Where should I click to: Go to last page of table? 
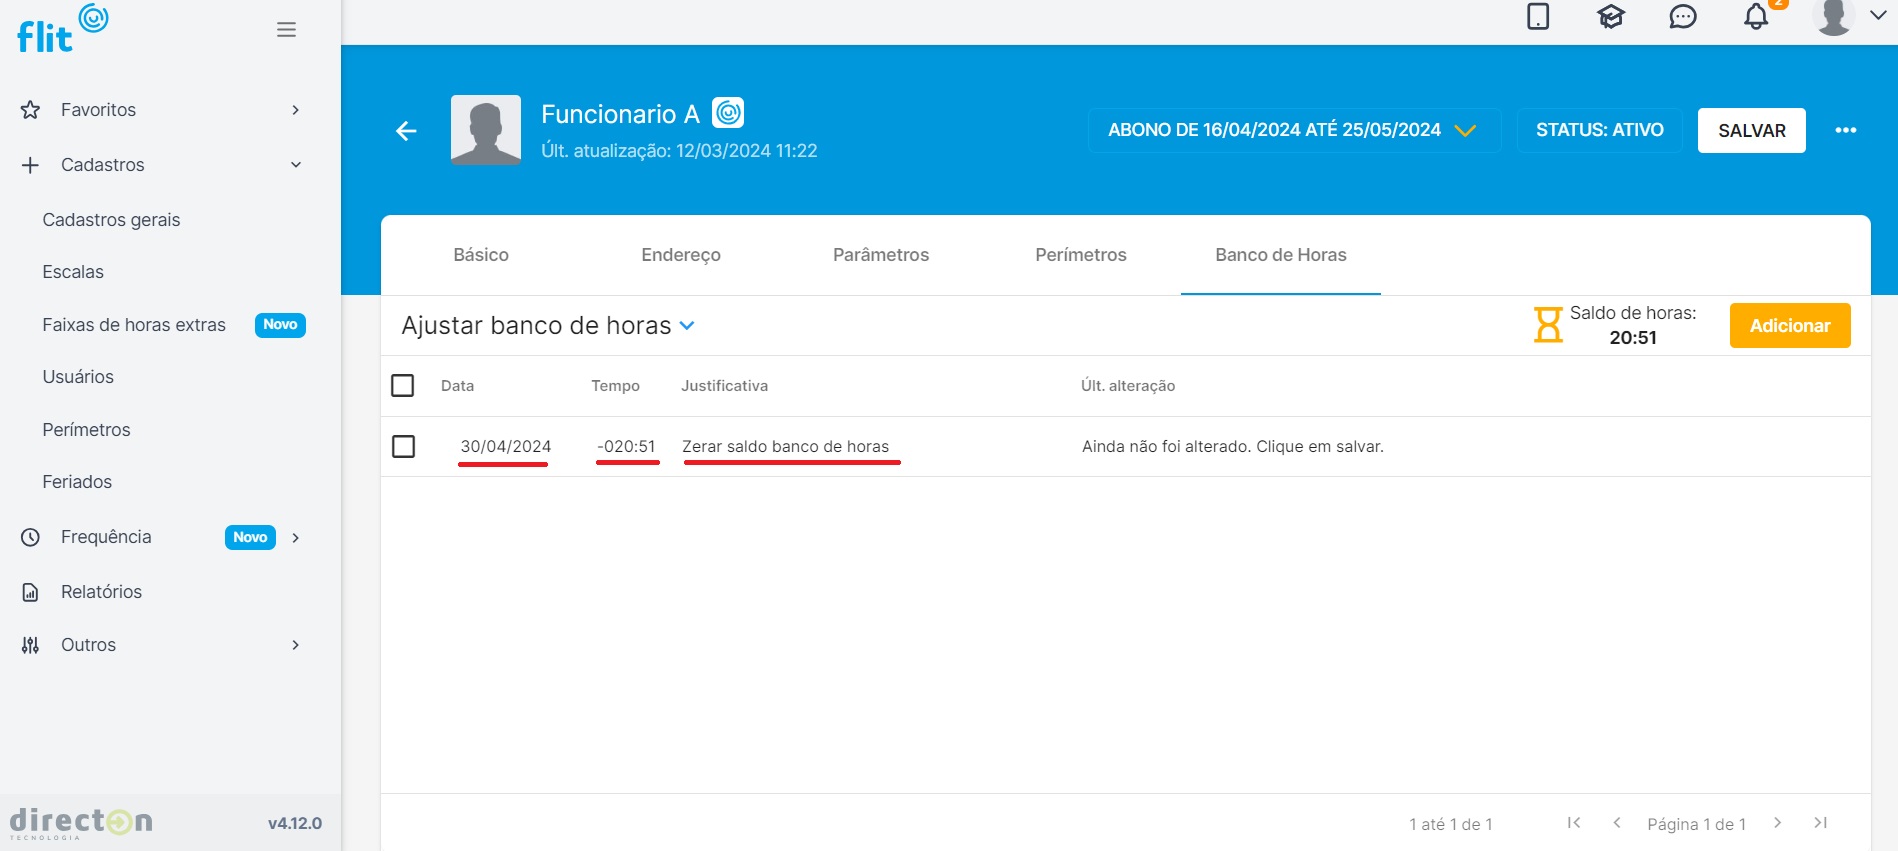point(1821,823)
